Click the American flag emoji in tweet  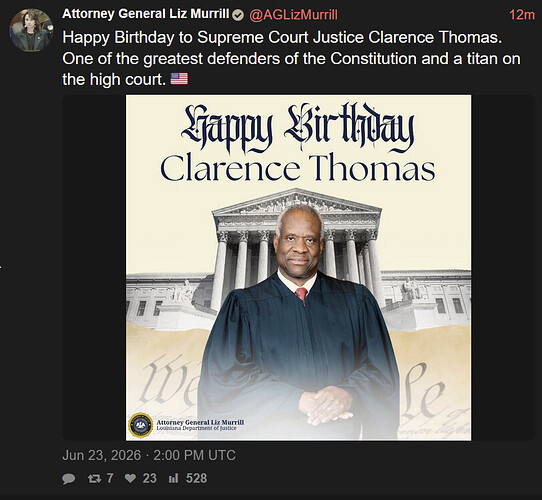(x=179, y=79)
